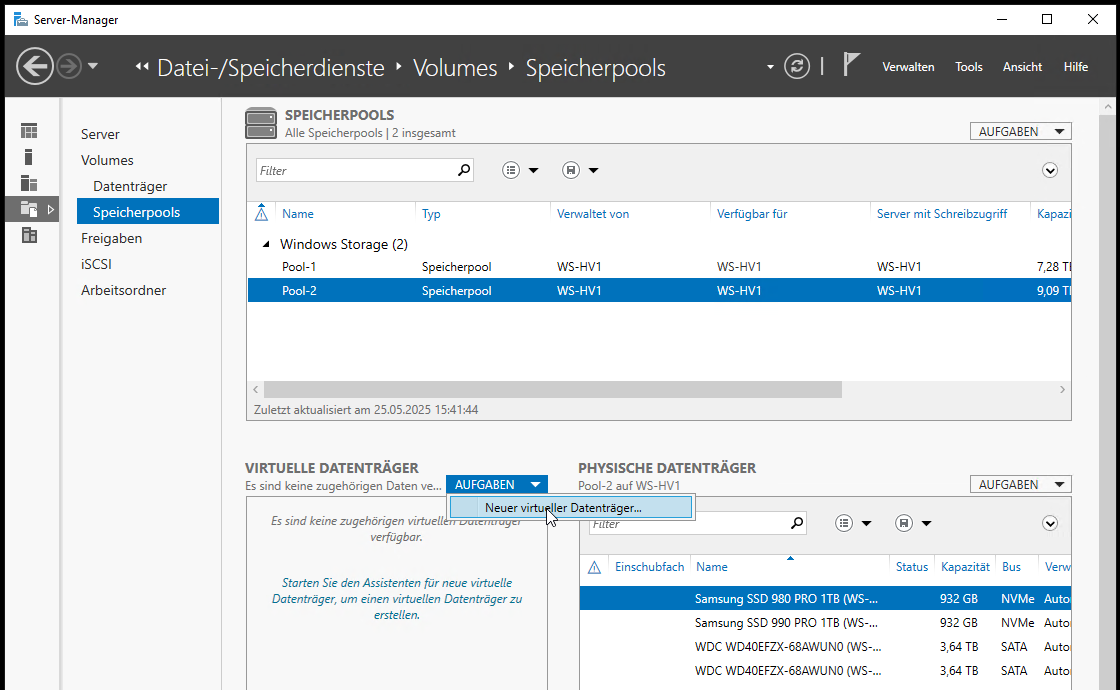Open Virtuelle Datenträger AUFGABEN dropdown
Image resolution: width=1120 pixels, height=690 pixels.
pos(497,484)
